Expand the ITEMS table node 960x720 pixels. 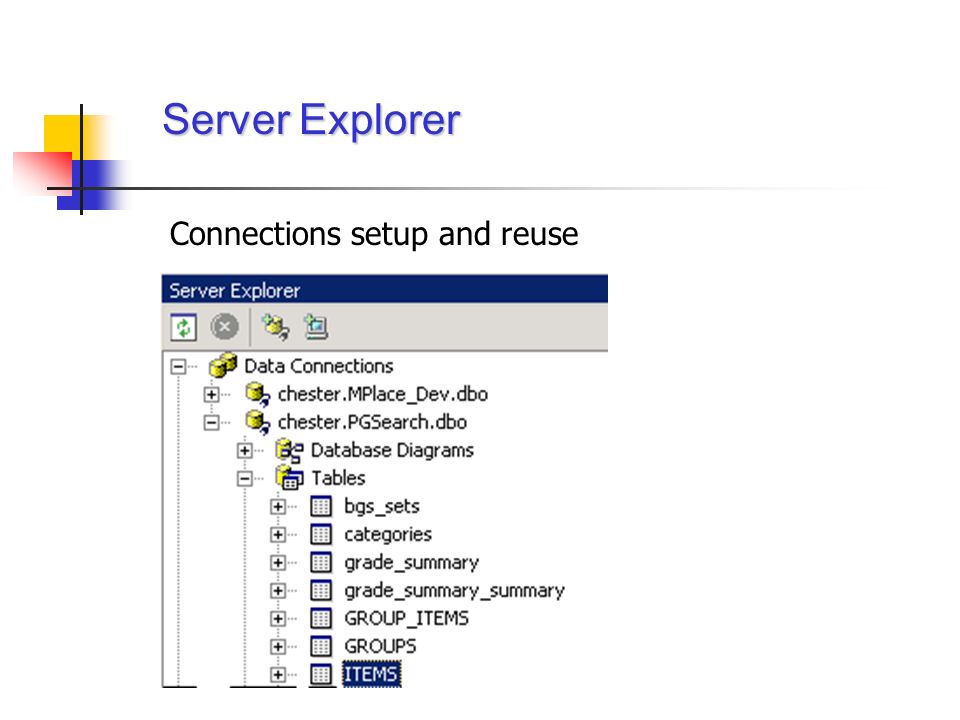(278, 675)
